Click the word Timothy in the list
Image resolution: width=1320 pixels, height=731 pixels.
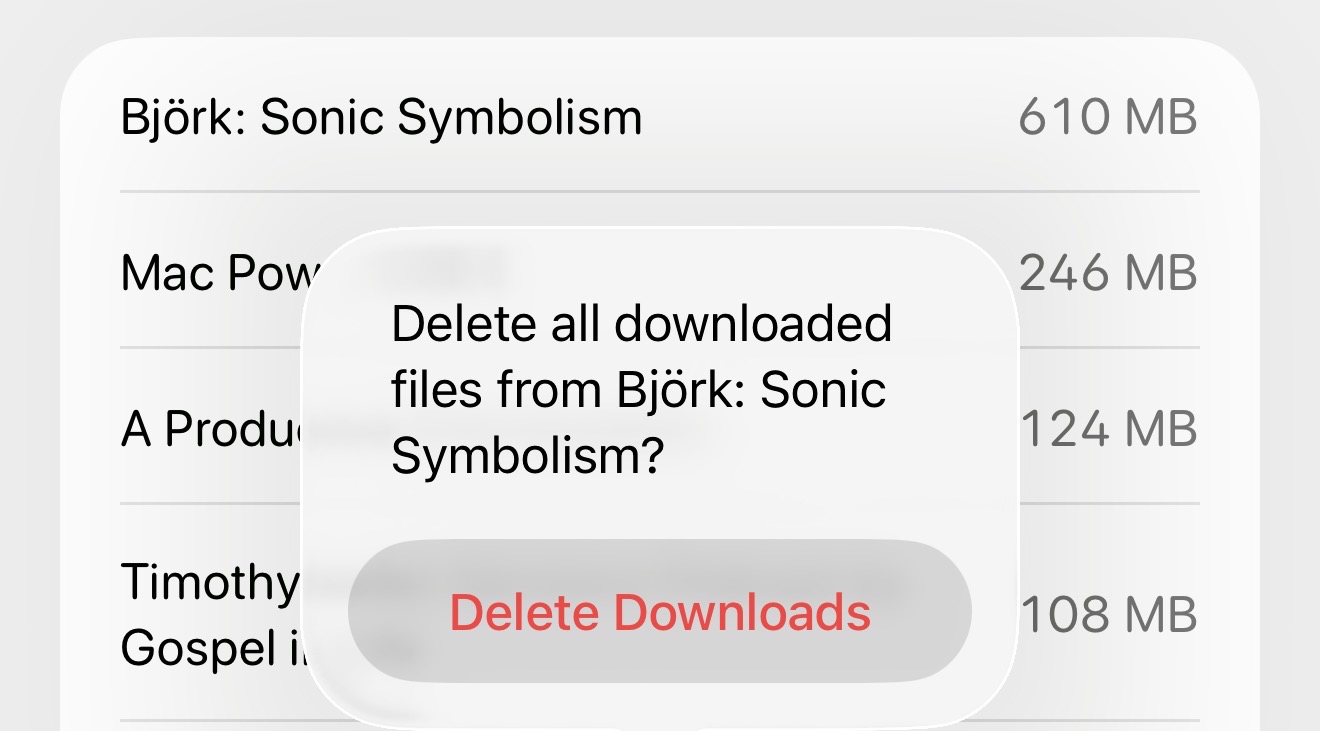coord(209,582)
